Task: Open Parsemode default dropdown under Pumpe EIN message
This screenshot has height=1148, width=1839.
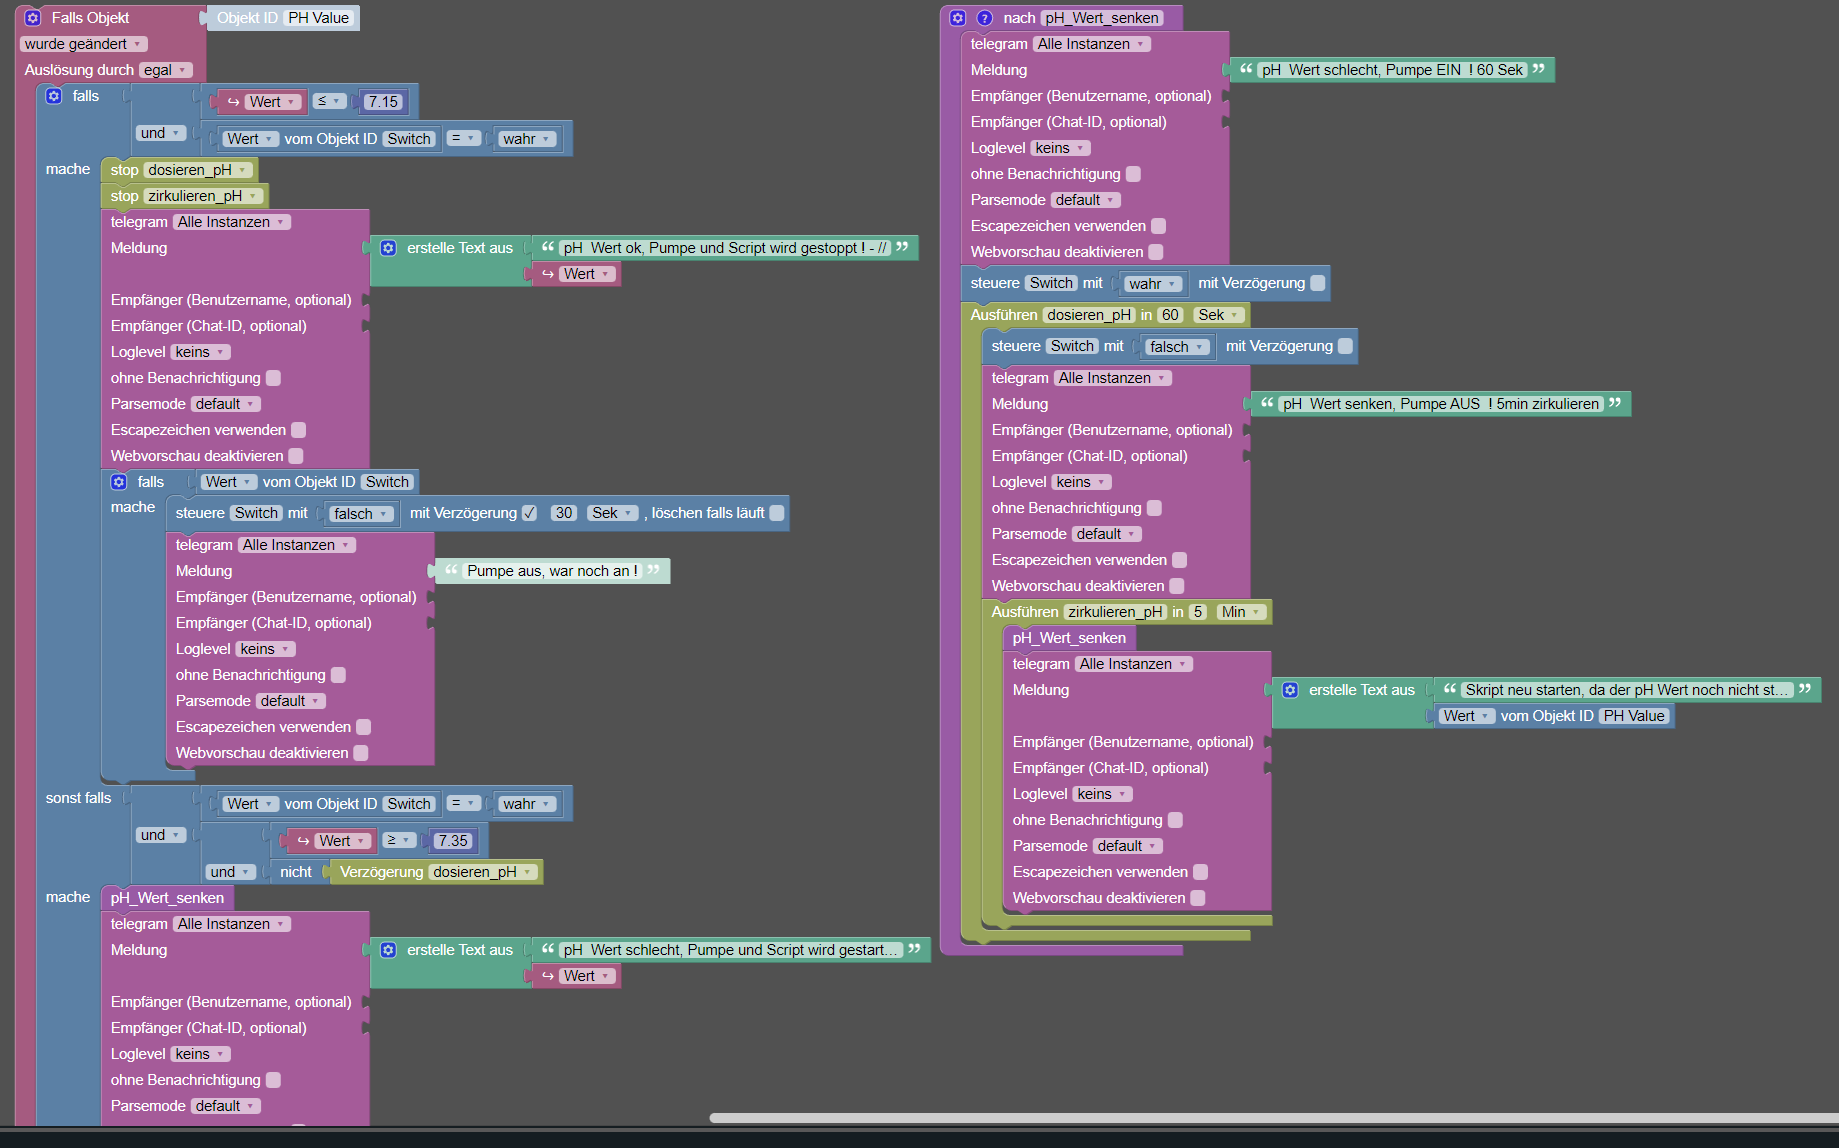Action: tap(1085, 200)
